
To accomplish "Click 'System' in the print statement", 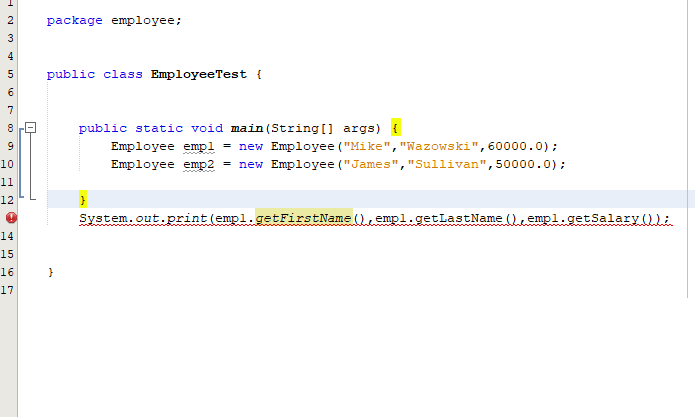I will point(103,218).
